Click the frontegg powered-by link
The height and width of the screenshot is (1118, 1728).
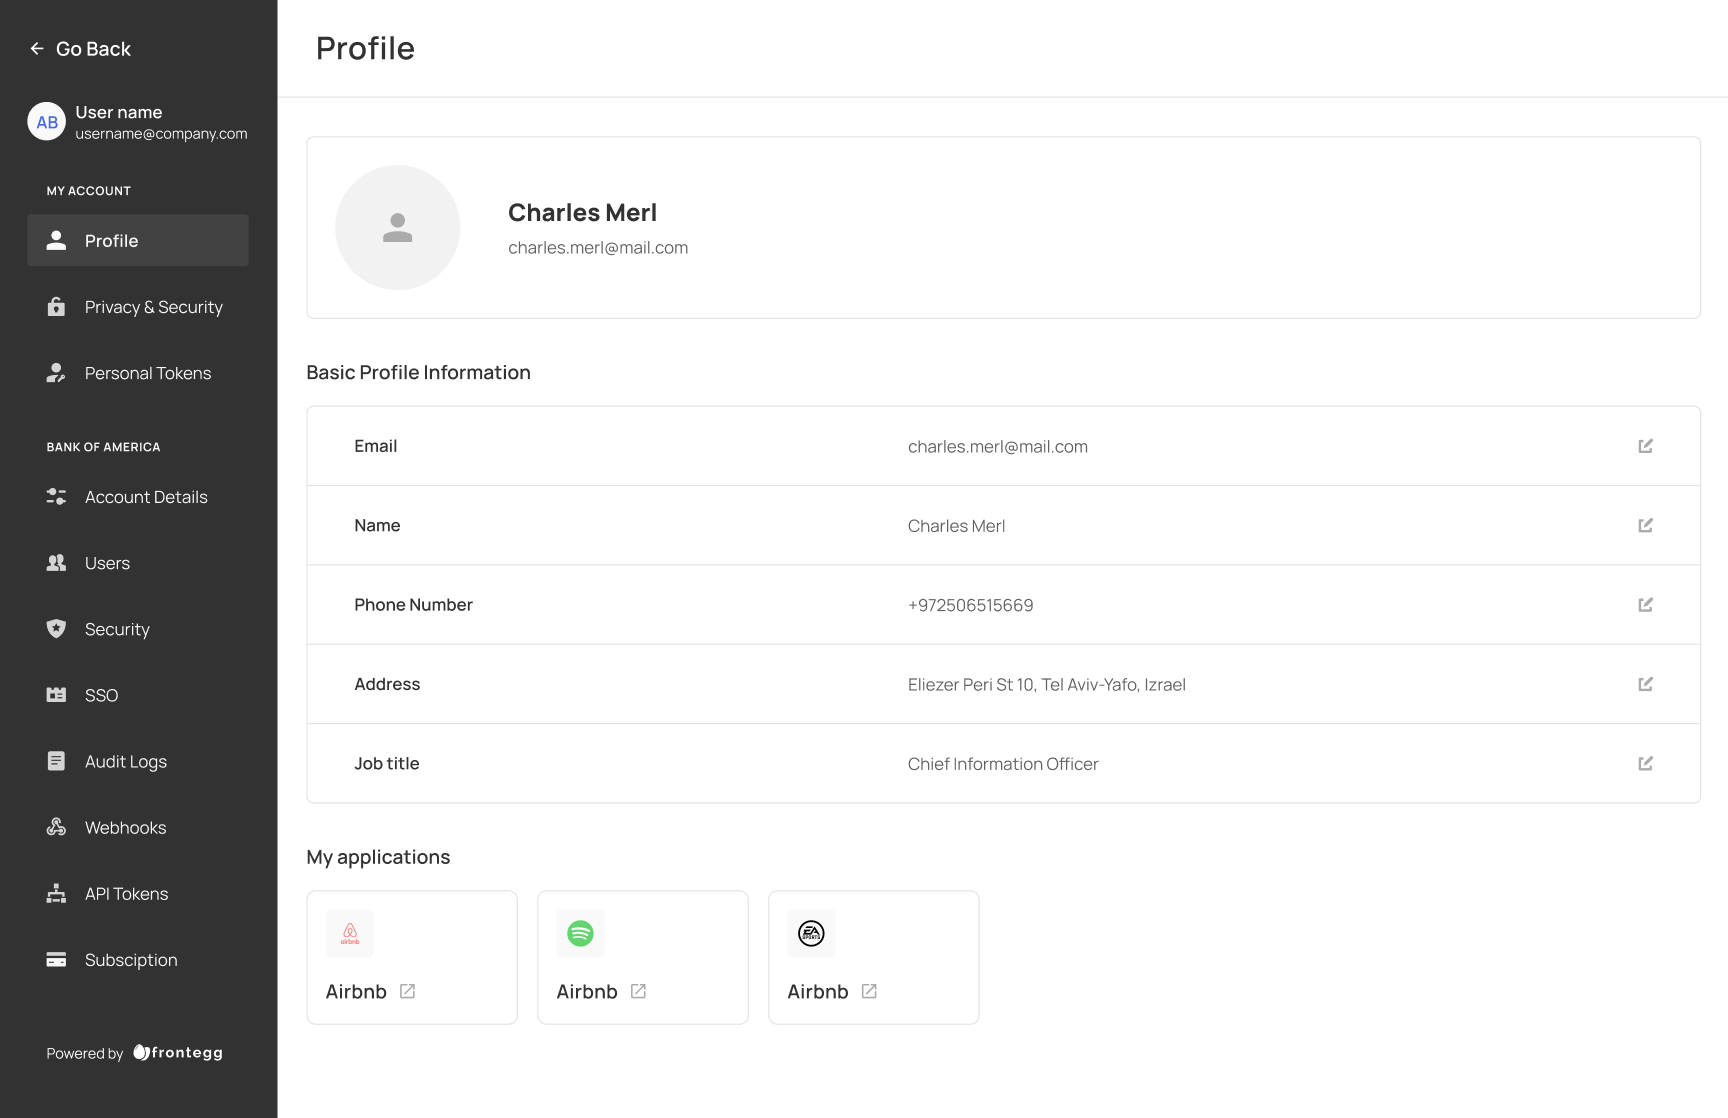coord(178,1052)
